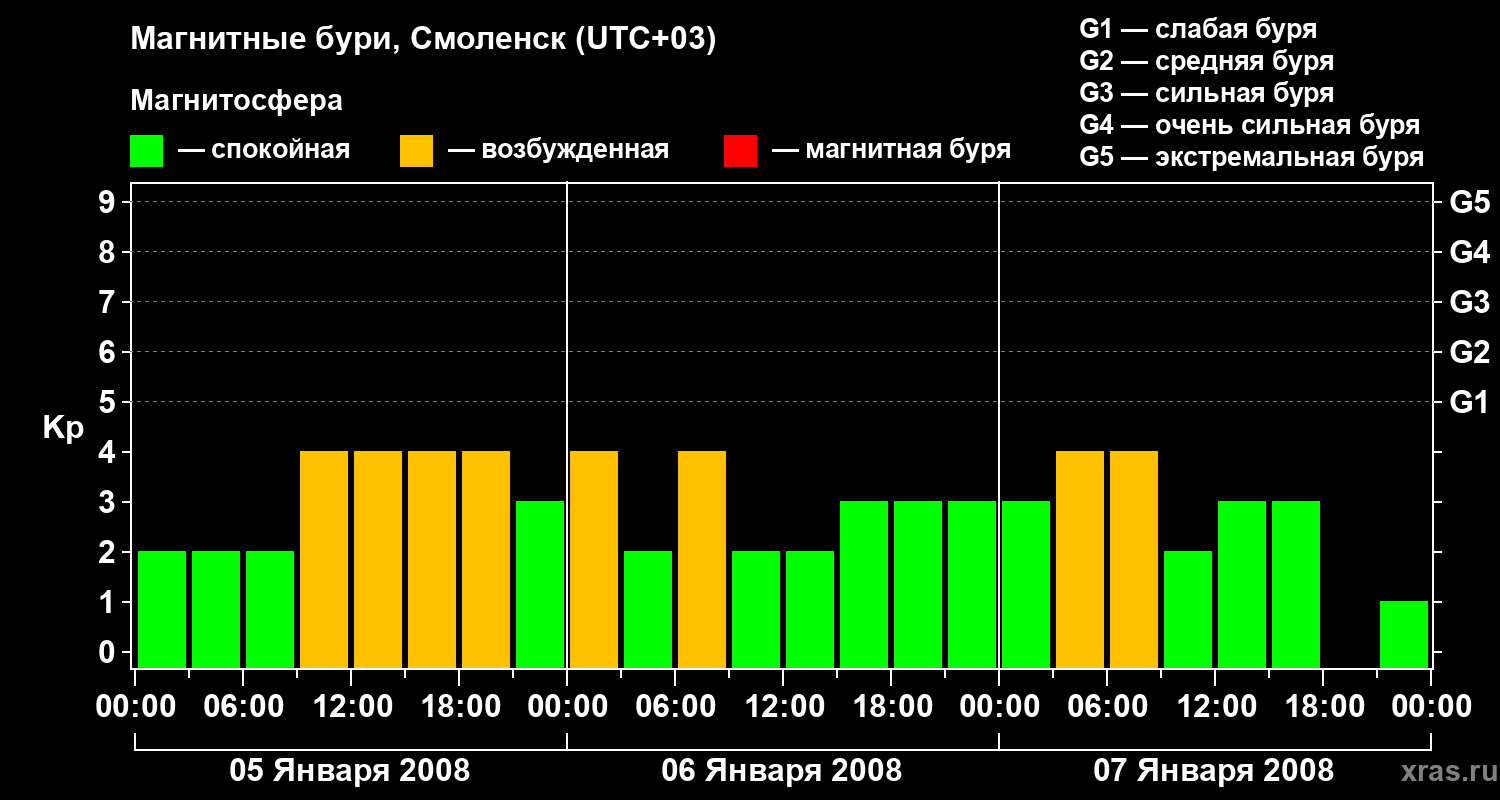Click the right-axis 'G3' storm level label
The width and height of the screenshot is (1500, 800).
[x=1470, y=303]
